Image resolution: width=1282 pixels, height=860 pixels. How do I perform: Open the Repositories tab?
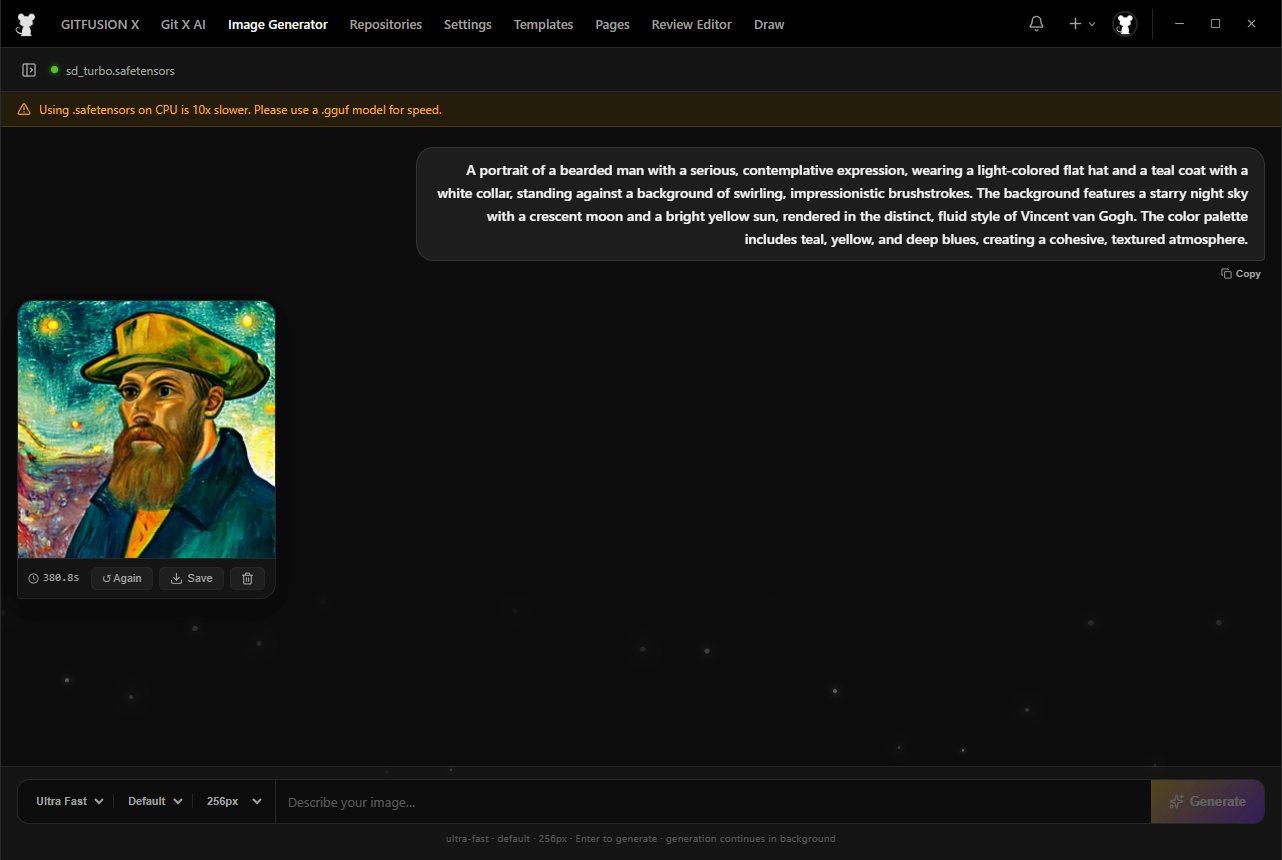[x=386, y=24]
